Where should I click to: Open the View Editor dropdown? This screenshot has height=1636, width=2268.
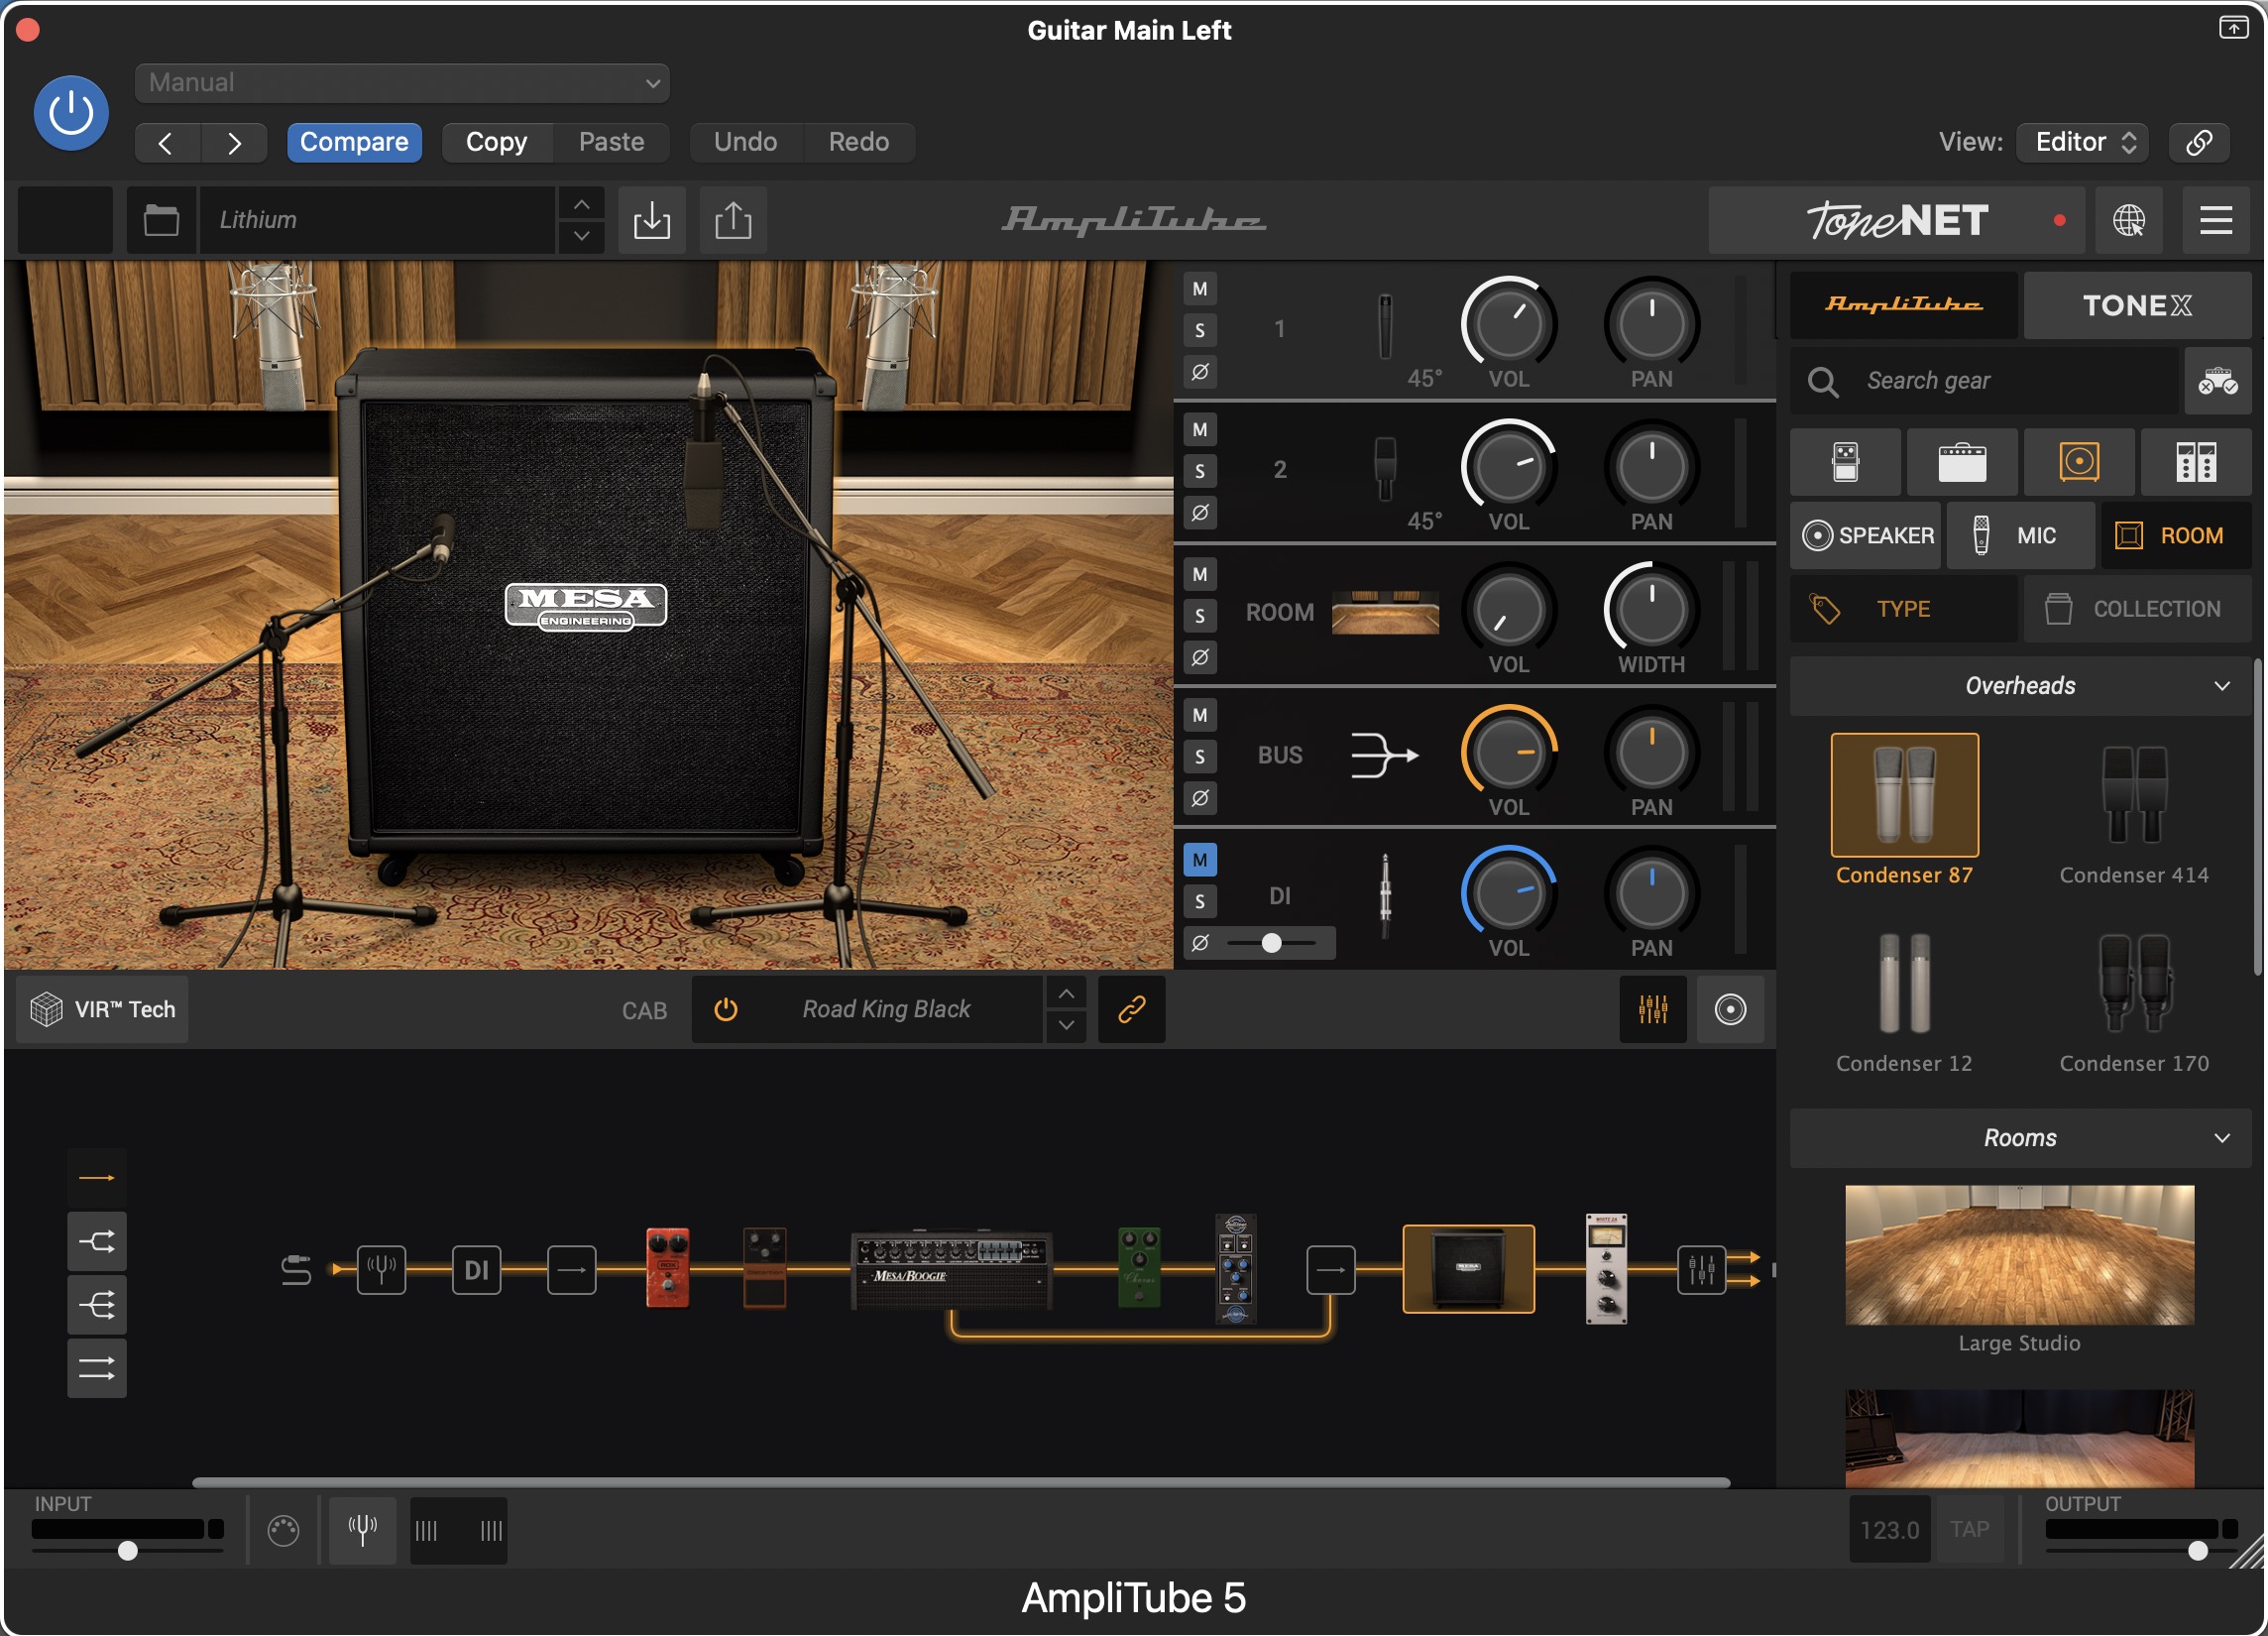pyautogui.click(x=2084, y=142)
